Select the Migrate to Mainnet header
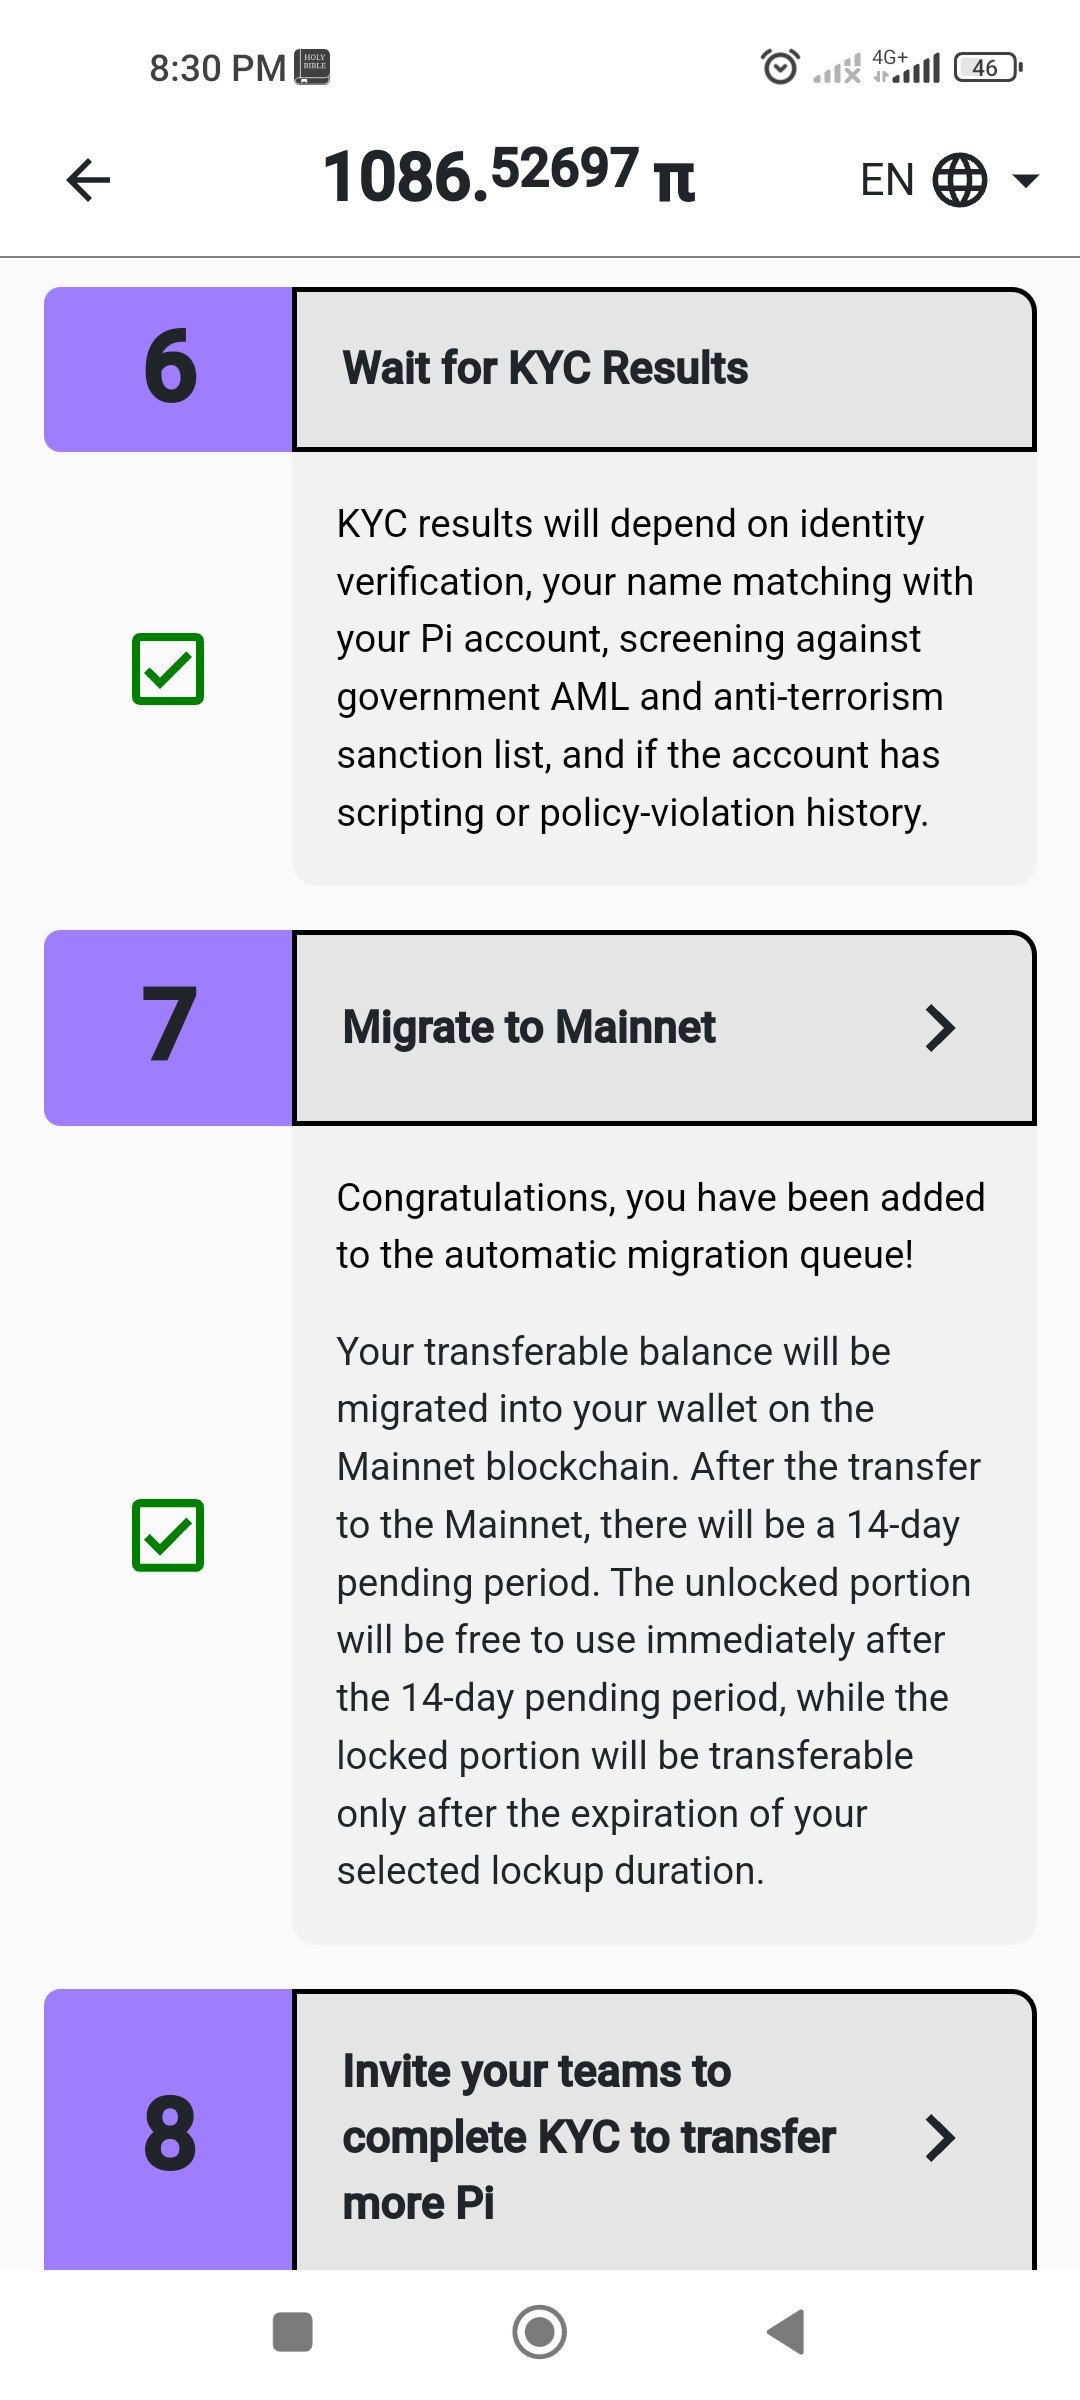The image size is (1080, 2400). coord(664,1028)
